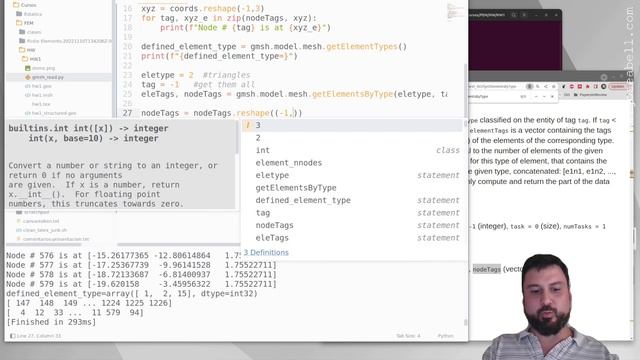This screenshot has width=640, height=360.
Task: Click the line and column indicator in status bar
Action: [39, 336]
